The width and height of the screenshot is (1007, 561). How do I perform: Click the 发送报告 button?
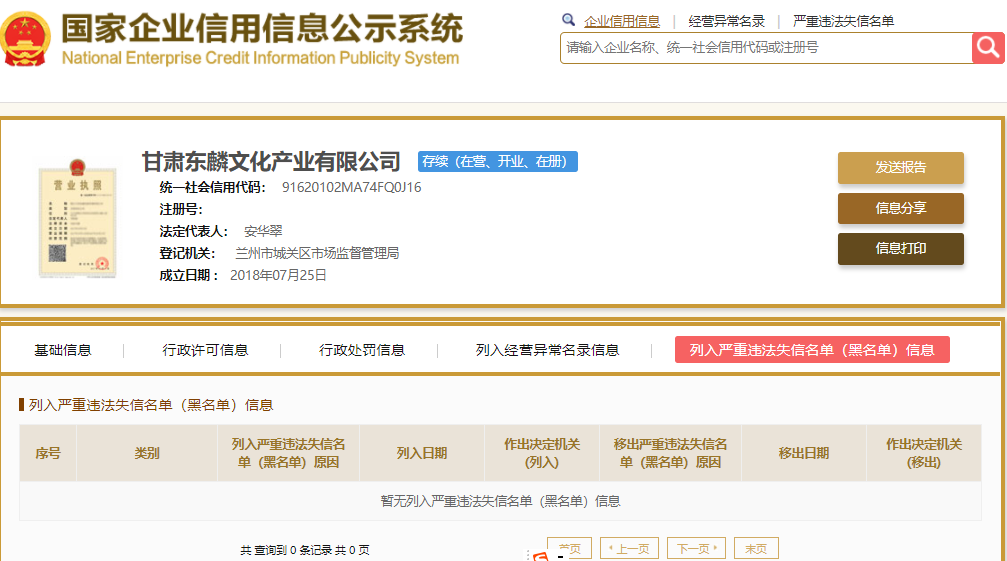900,168
